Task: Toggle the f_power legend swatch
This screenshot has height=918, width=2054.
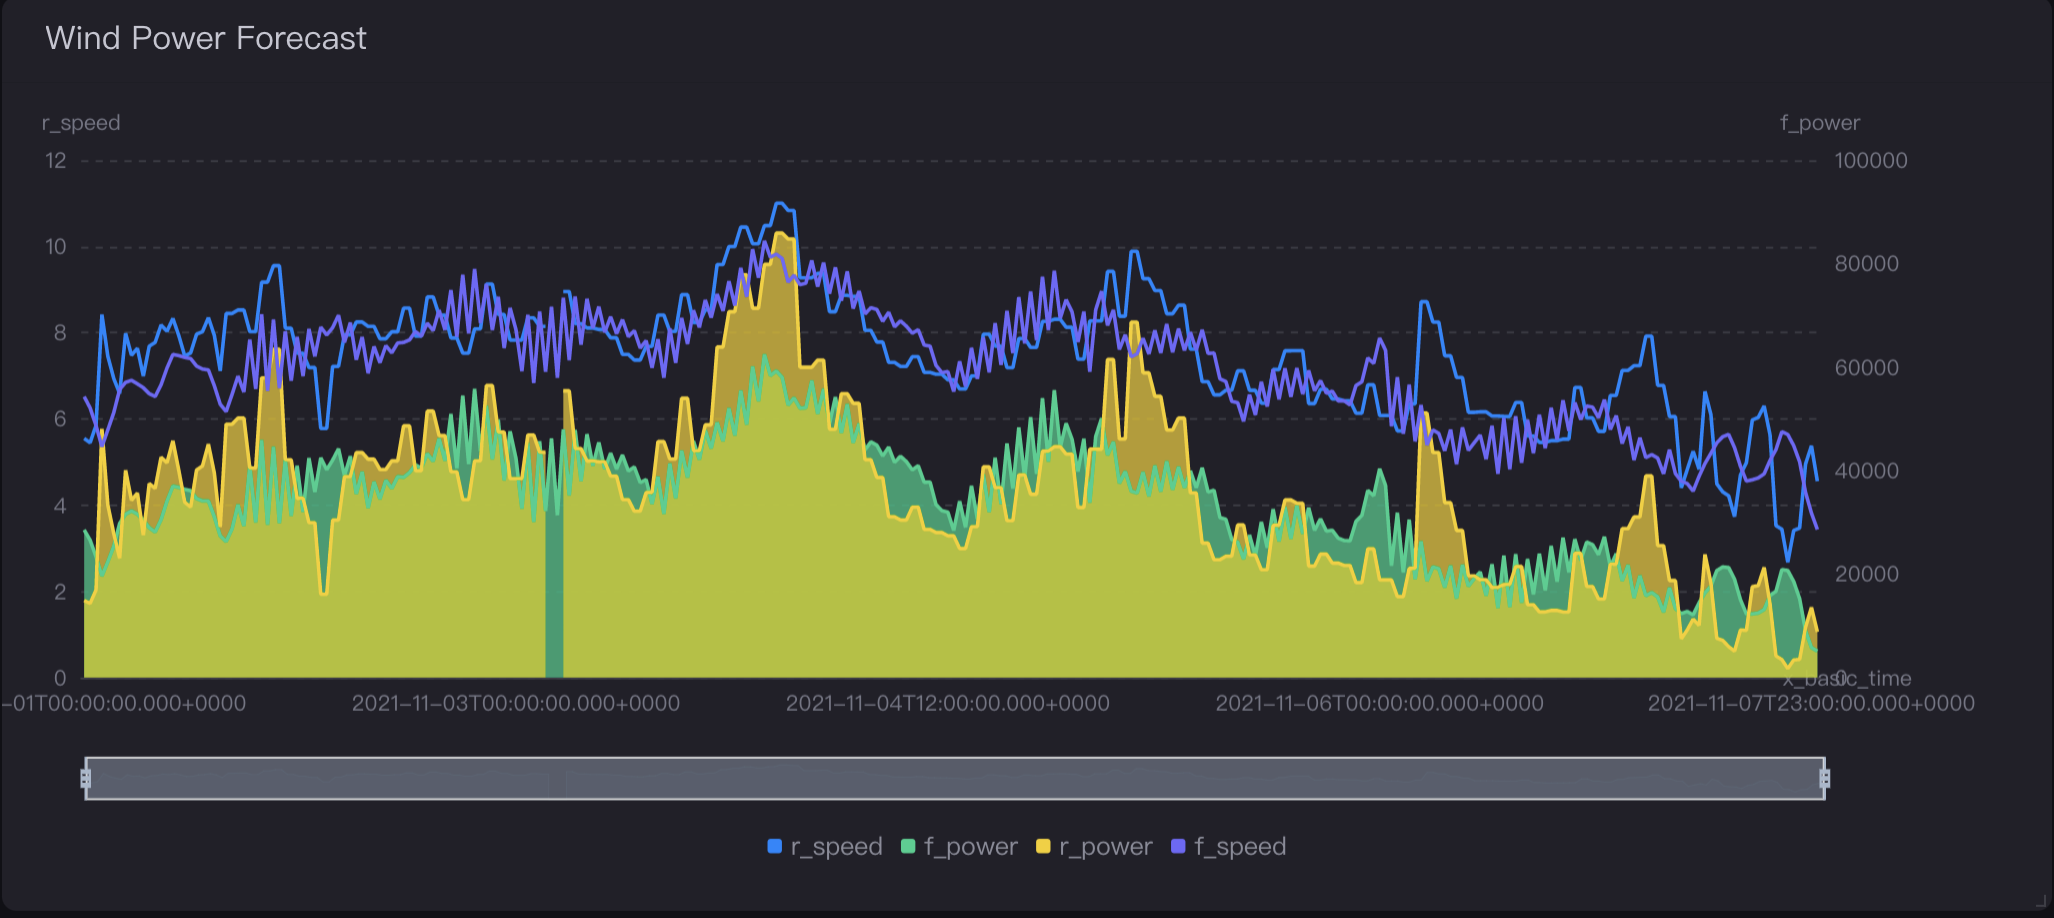Action: pos(908,846)
